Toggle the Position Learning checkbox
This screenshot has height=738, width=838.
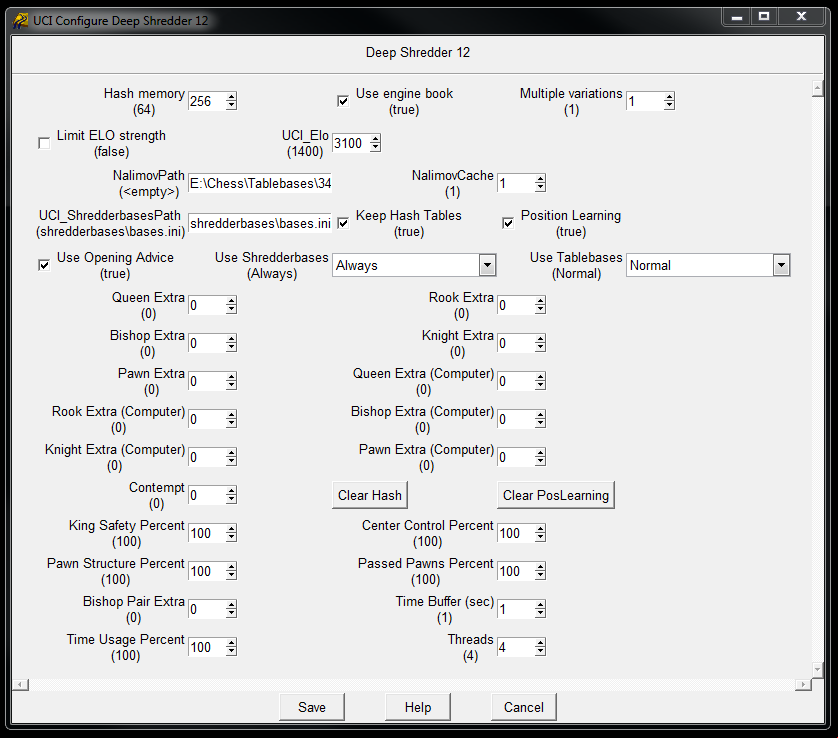[x=508, y=223]
